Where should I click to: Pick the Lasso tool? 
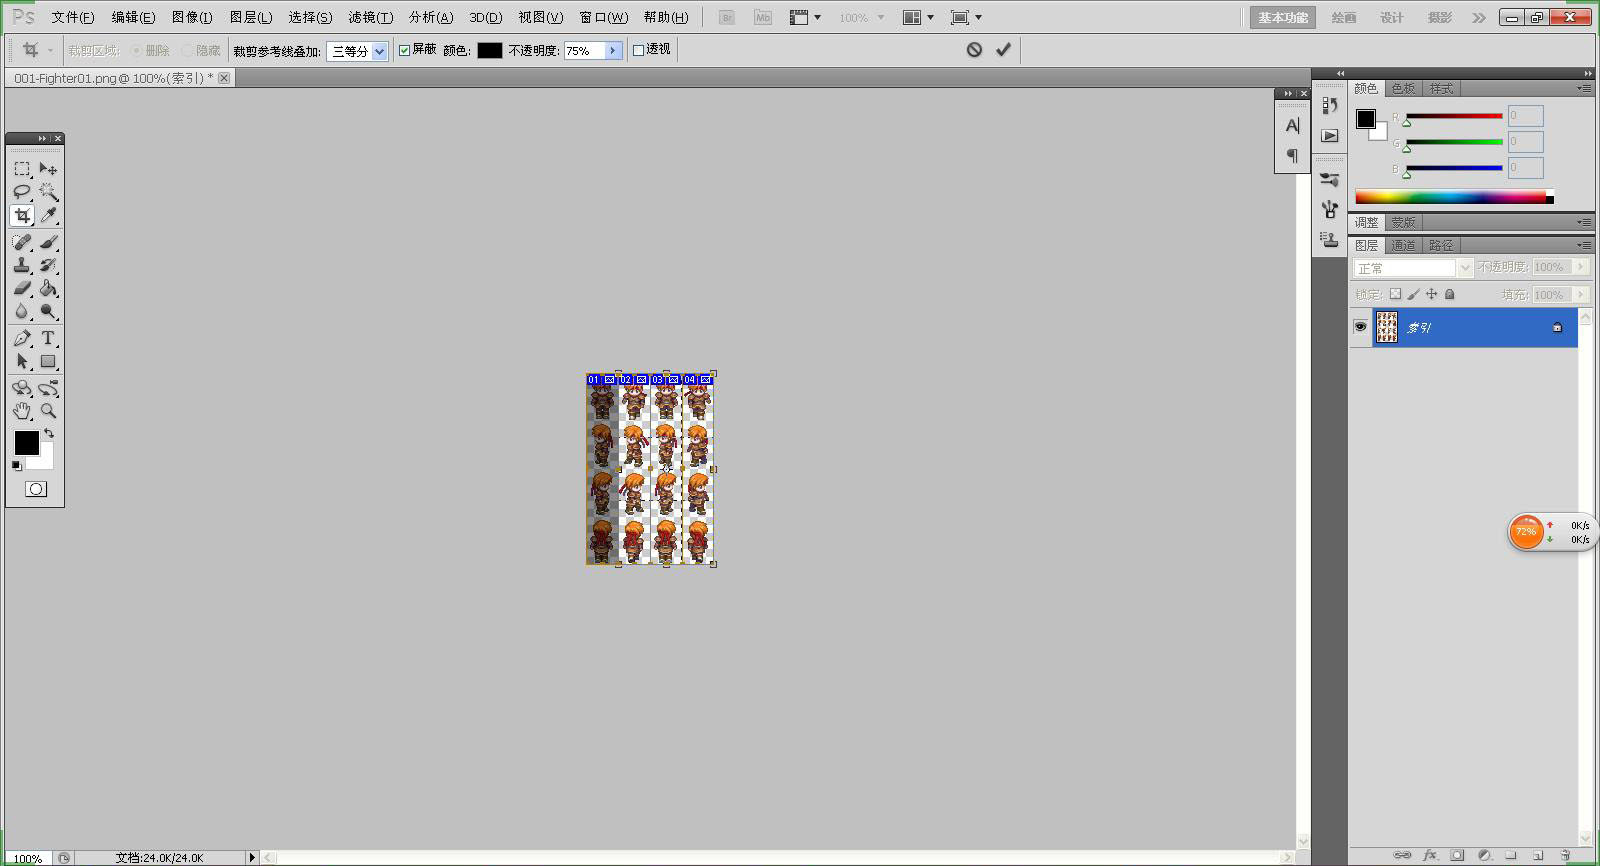(x=22, y=192)
